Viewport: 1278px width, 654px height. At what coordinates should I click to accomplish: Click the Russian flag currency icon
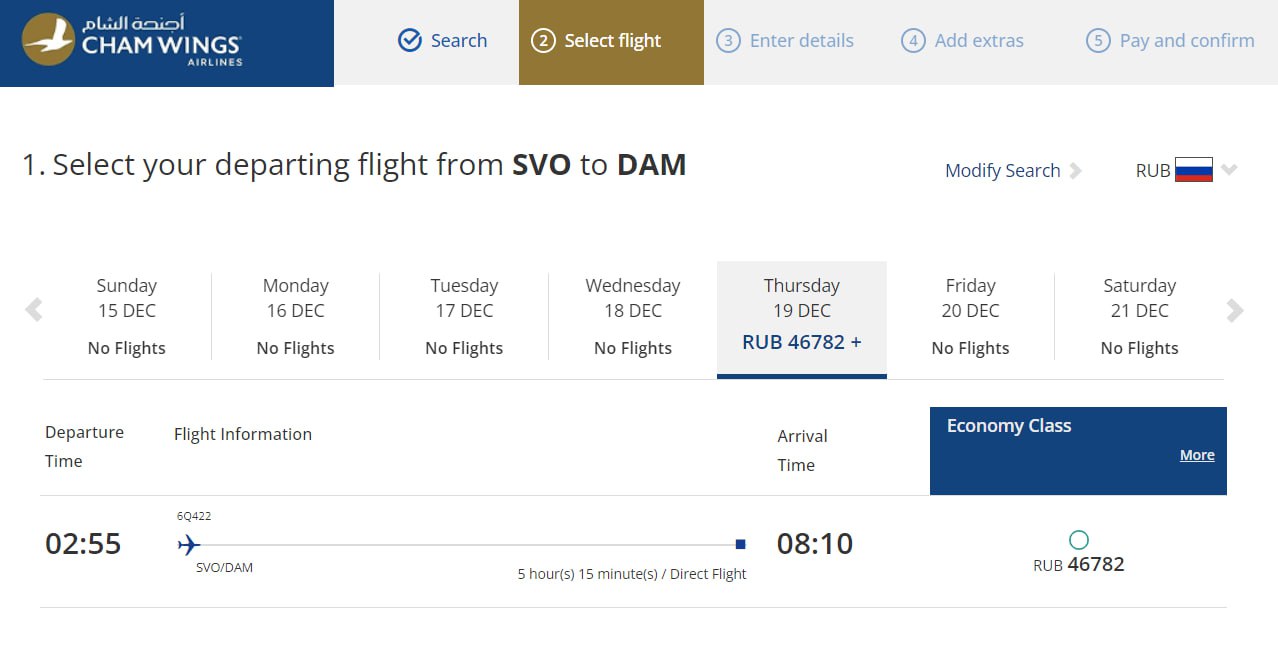1194,170
